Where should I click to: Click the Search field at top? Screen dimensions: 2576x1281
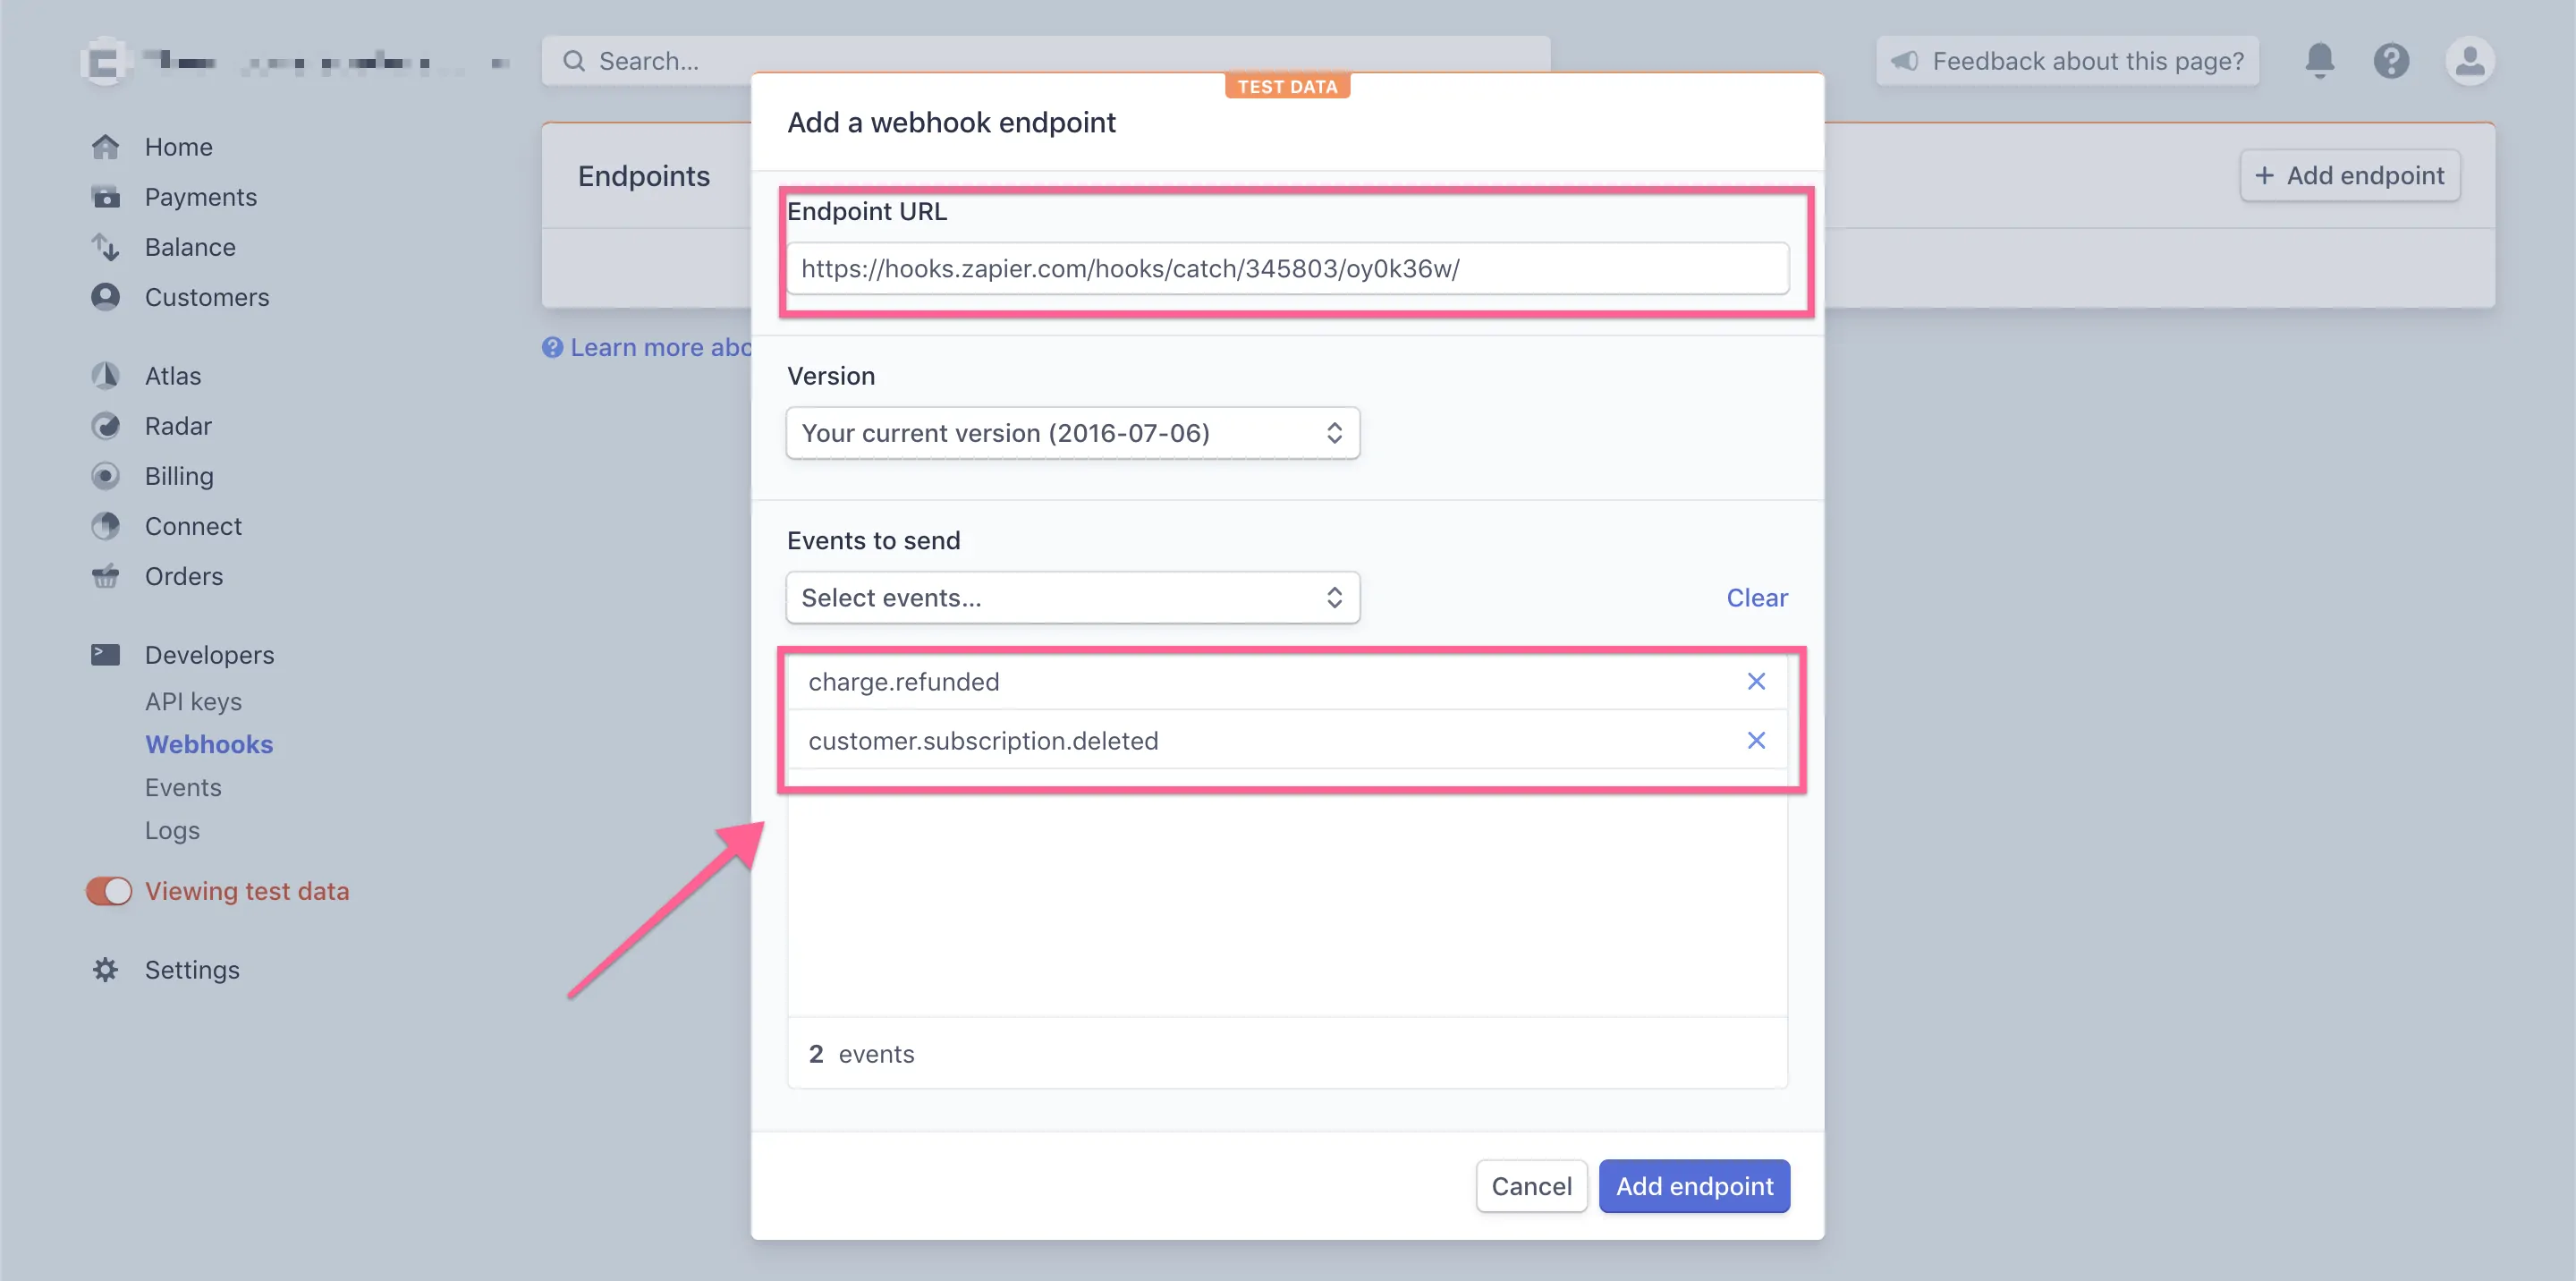coord(1046,61)
